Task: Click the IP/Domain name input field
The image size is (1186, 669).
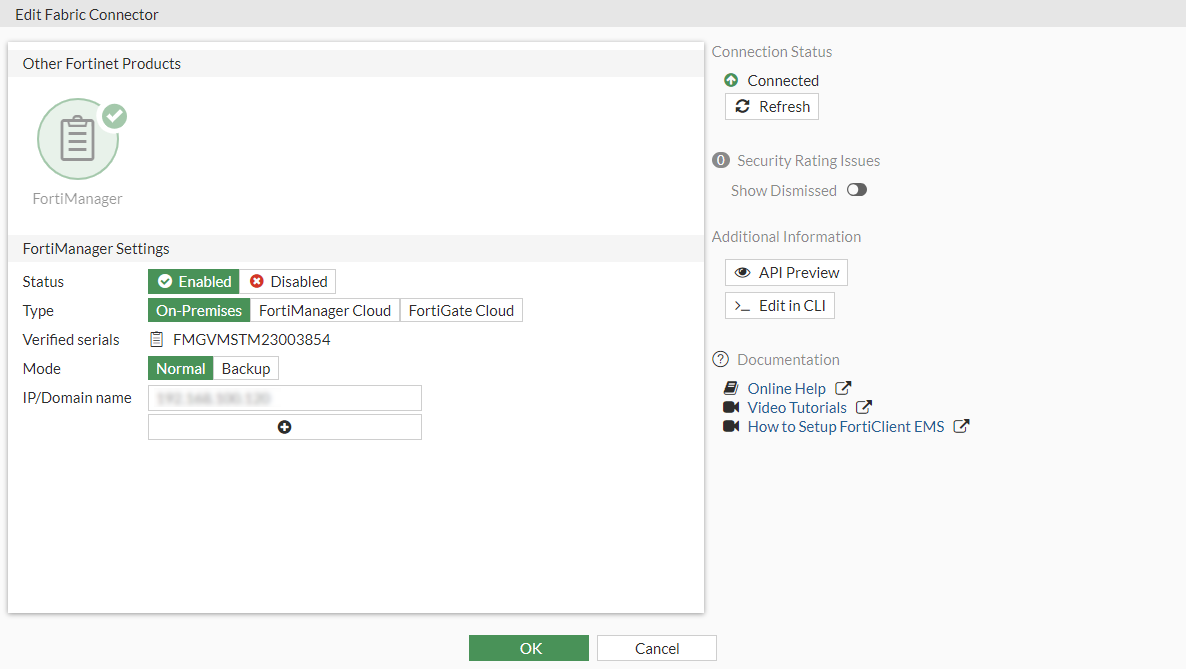Action: point(285,398)
